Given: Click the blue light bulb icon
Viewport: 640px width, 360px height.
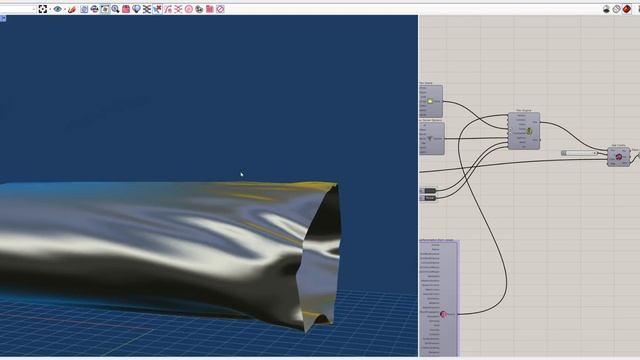Looking at the screenshot, I should click(x=136, y=9).
